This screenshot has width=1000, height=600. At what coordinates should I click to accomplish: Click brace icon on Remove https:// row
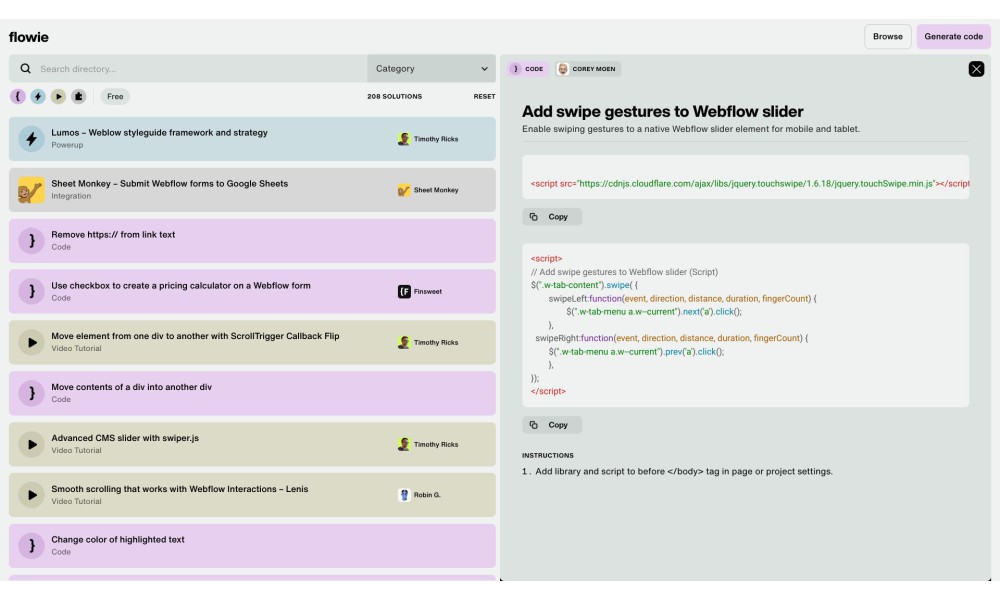[x=31, y=240]
